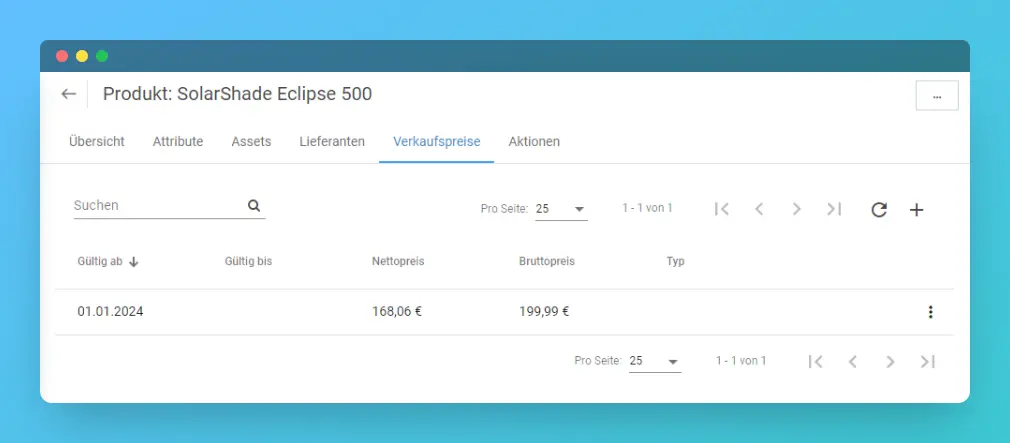1010x443 pixels.
Task: Jump to first page in top pagination
Action: pyautogui.click(x=721, y=209)
